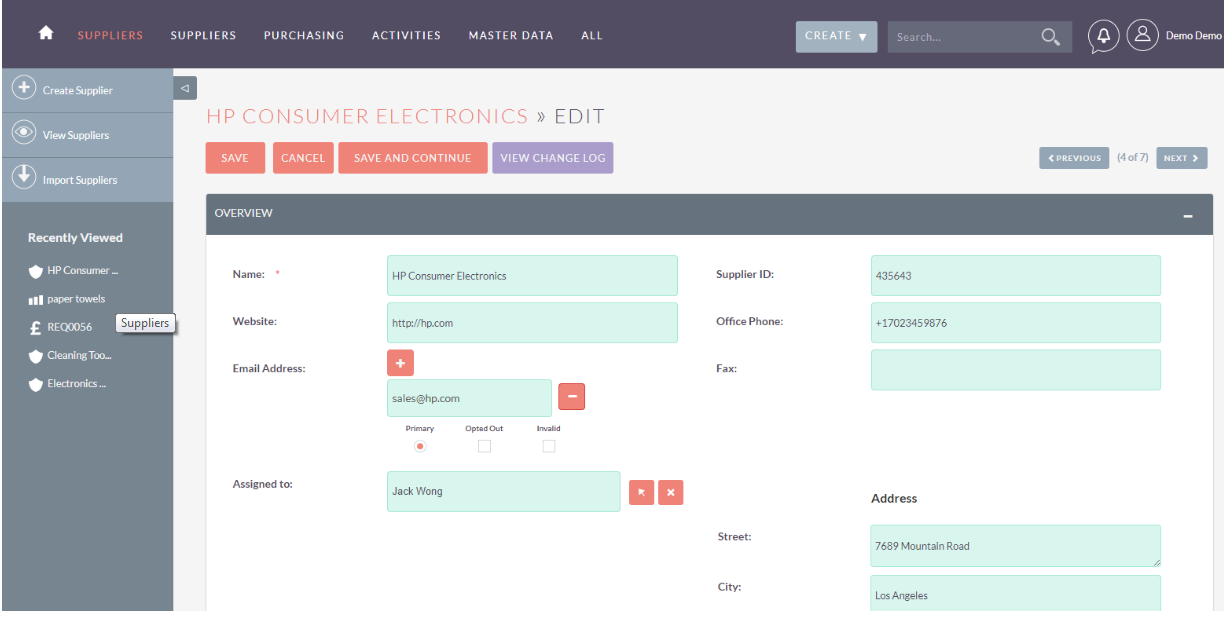The height and width of the screenshot is (620, 1224).
Task: Open the highlighted SUPPLIERS module tab
Action: (110, 35)
